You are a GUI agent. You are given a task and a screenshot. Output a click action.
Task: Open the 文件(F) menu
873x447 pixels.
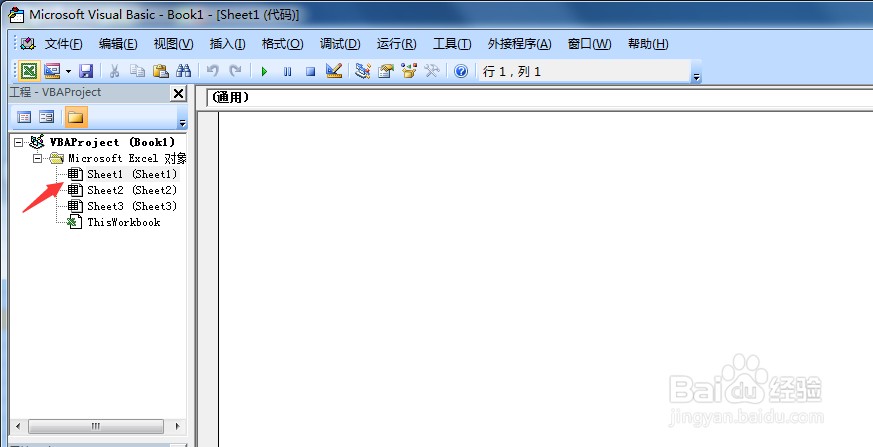tap(63, 44)
